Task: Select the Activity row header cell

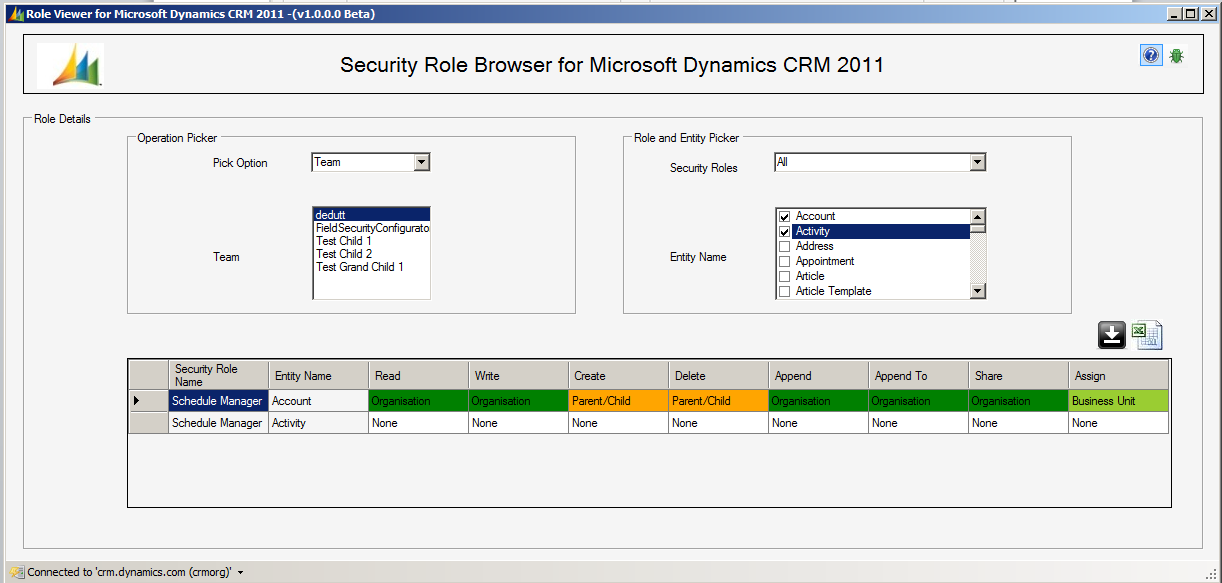Action: pyautogui.click(x=148, y=423)
